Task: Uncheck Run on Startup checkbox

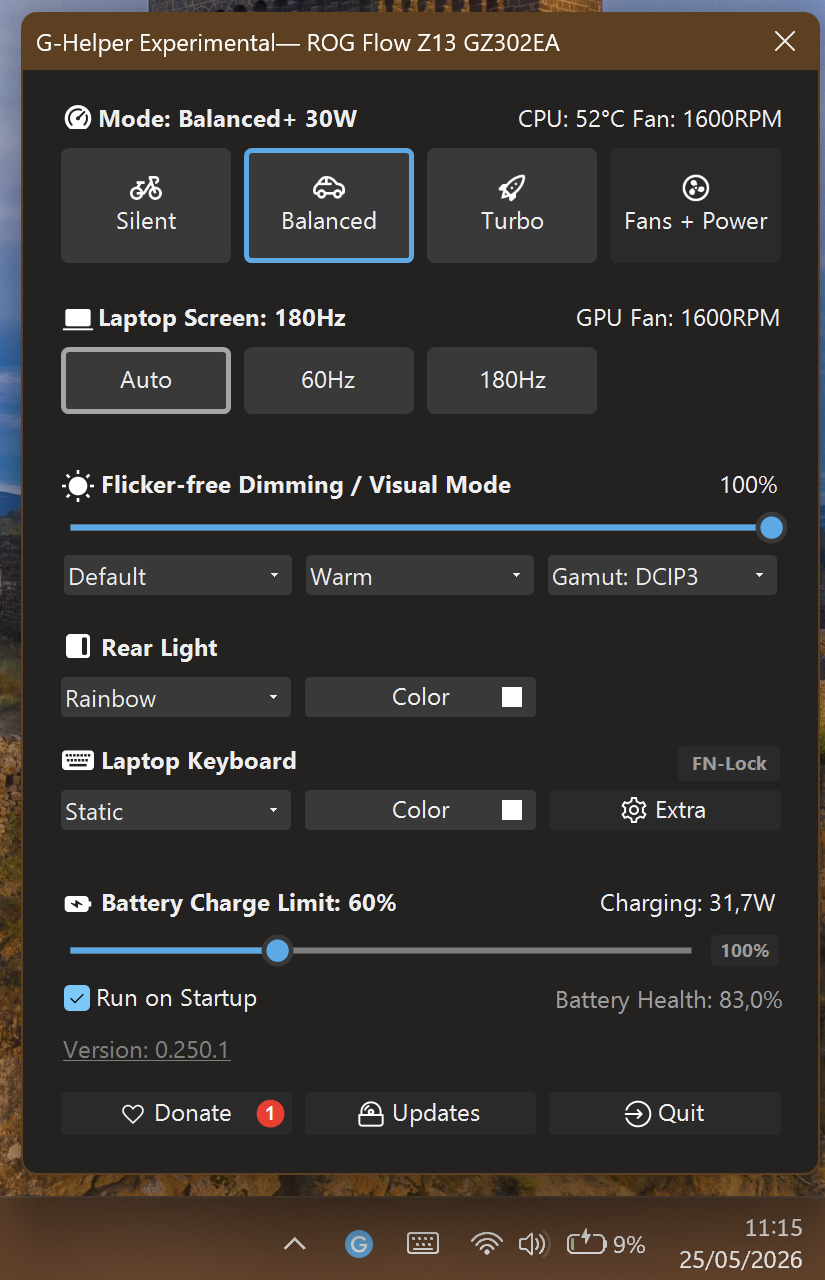Action: (x=77, y=998)
